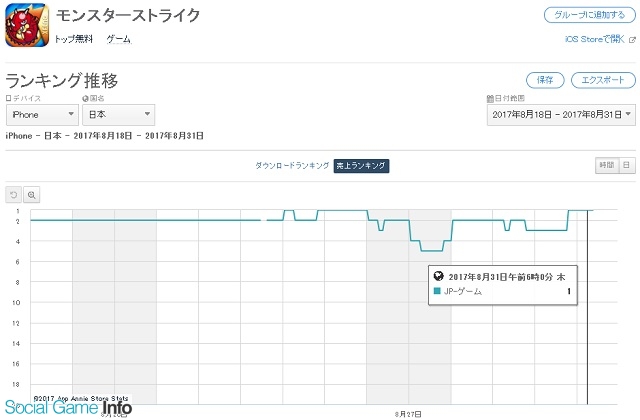The height and width of the screenshot is (420, 640).
Task: Open the 日本 country dropdown
Action: 118,115
